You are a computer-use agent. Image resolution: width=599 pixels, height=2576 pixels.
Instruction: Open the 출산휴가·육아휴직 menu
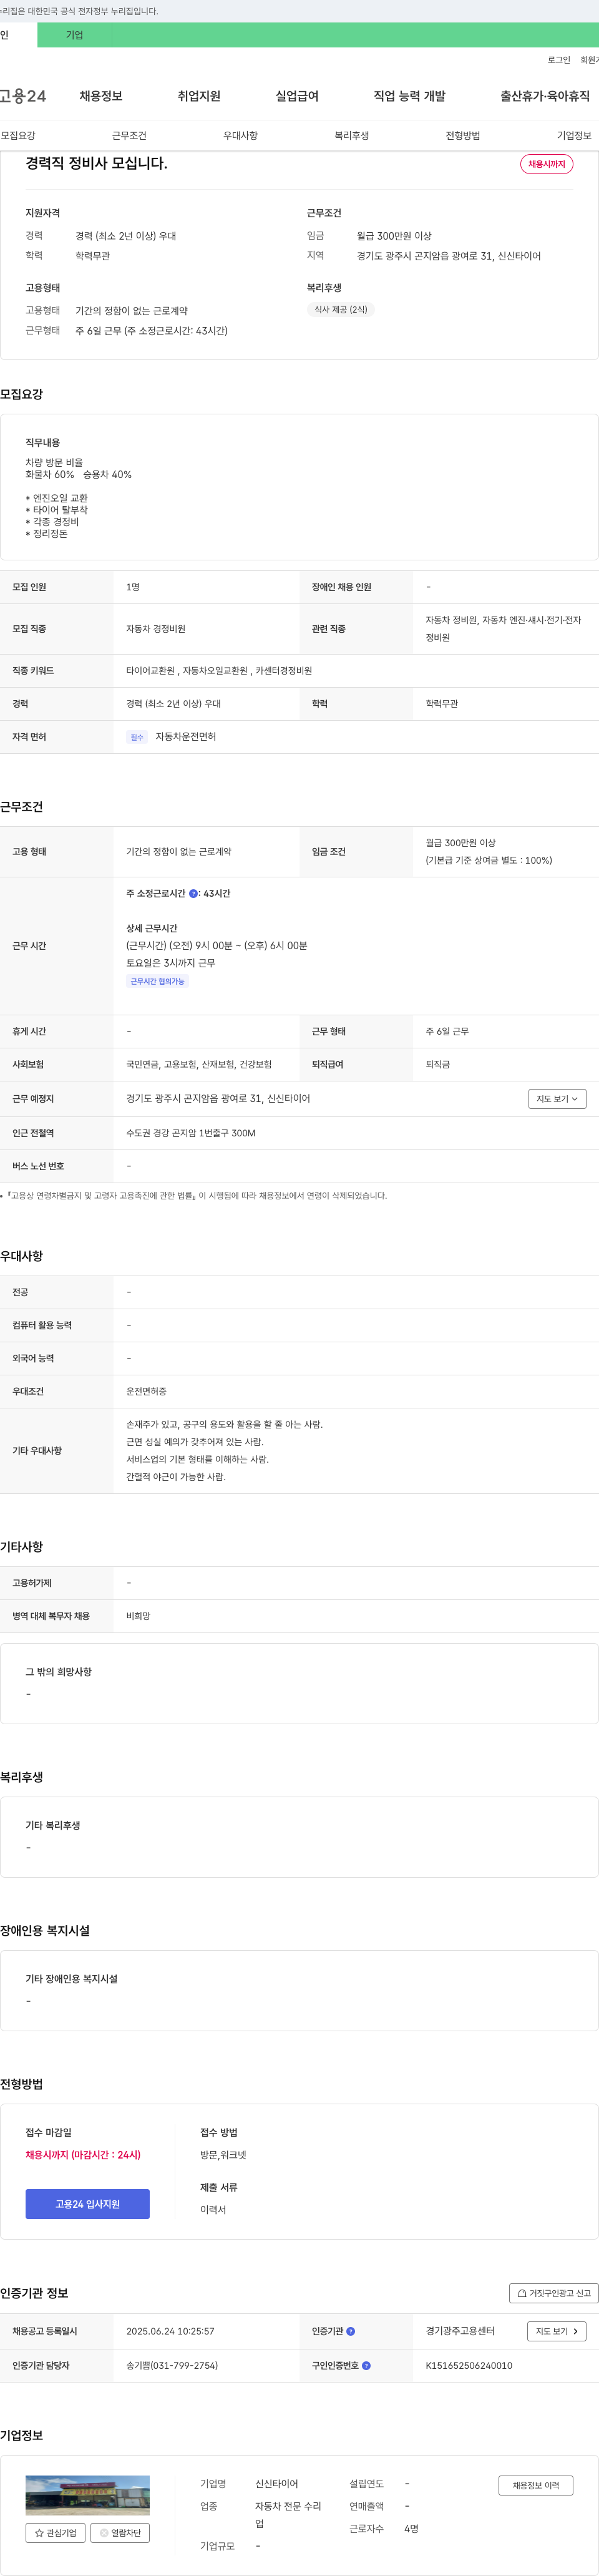[545, 96]
